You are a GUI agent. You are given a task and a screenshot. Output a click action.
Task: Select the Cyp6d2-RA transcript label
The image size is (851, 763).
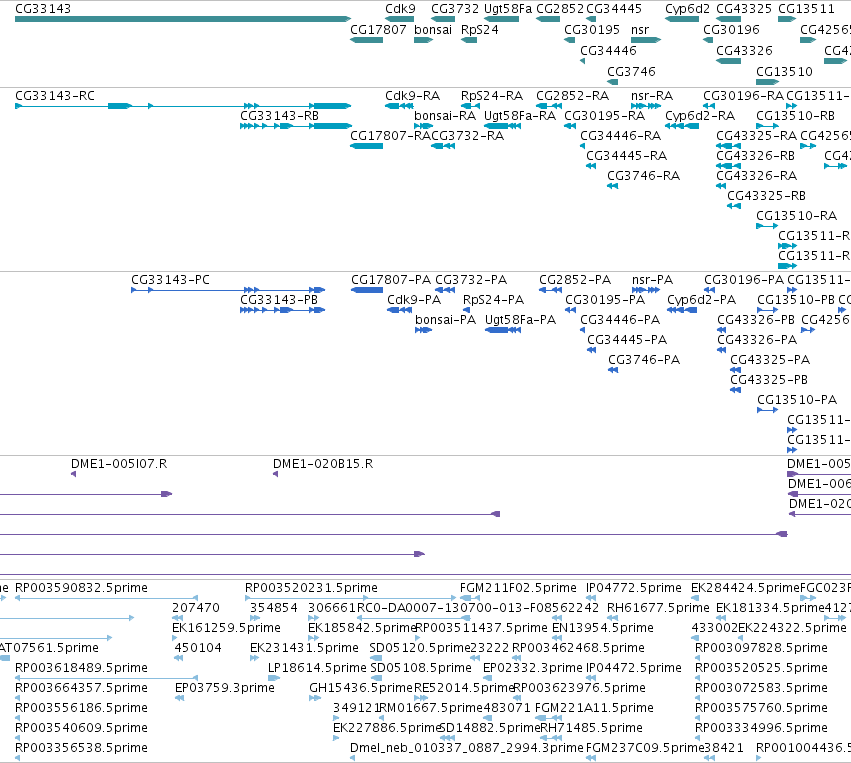(x=700, y=116)
